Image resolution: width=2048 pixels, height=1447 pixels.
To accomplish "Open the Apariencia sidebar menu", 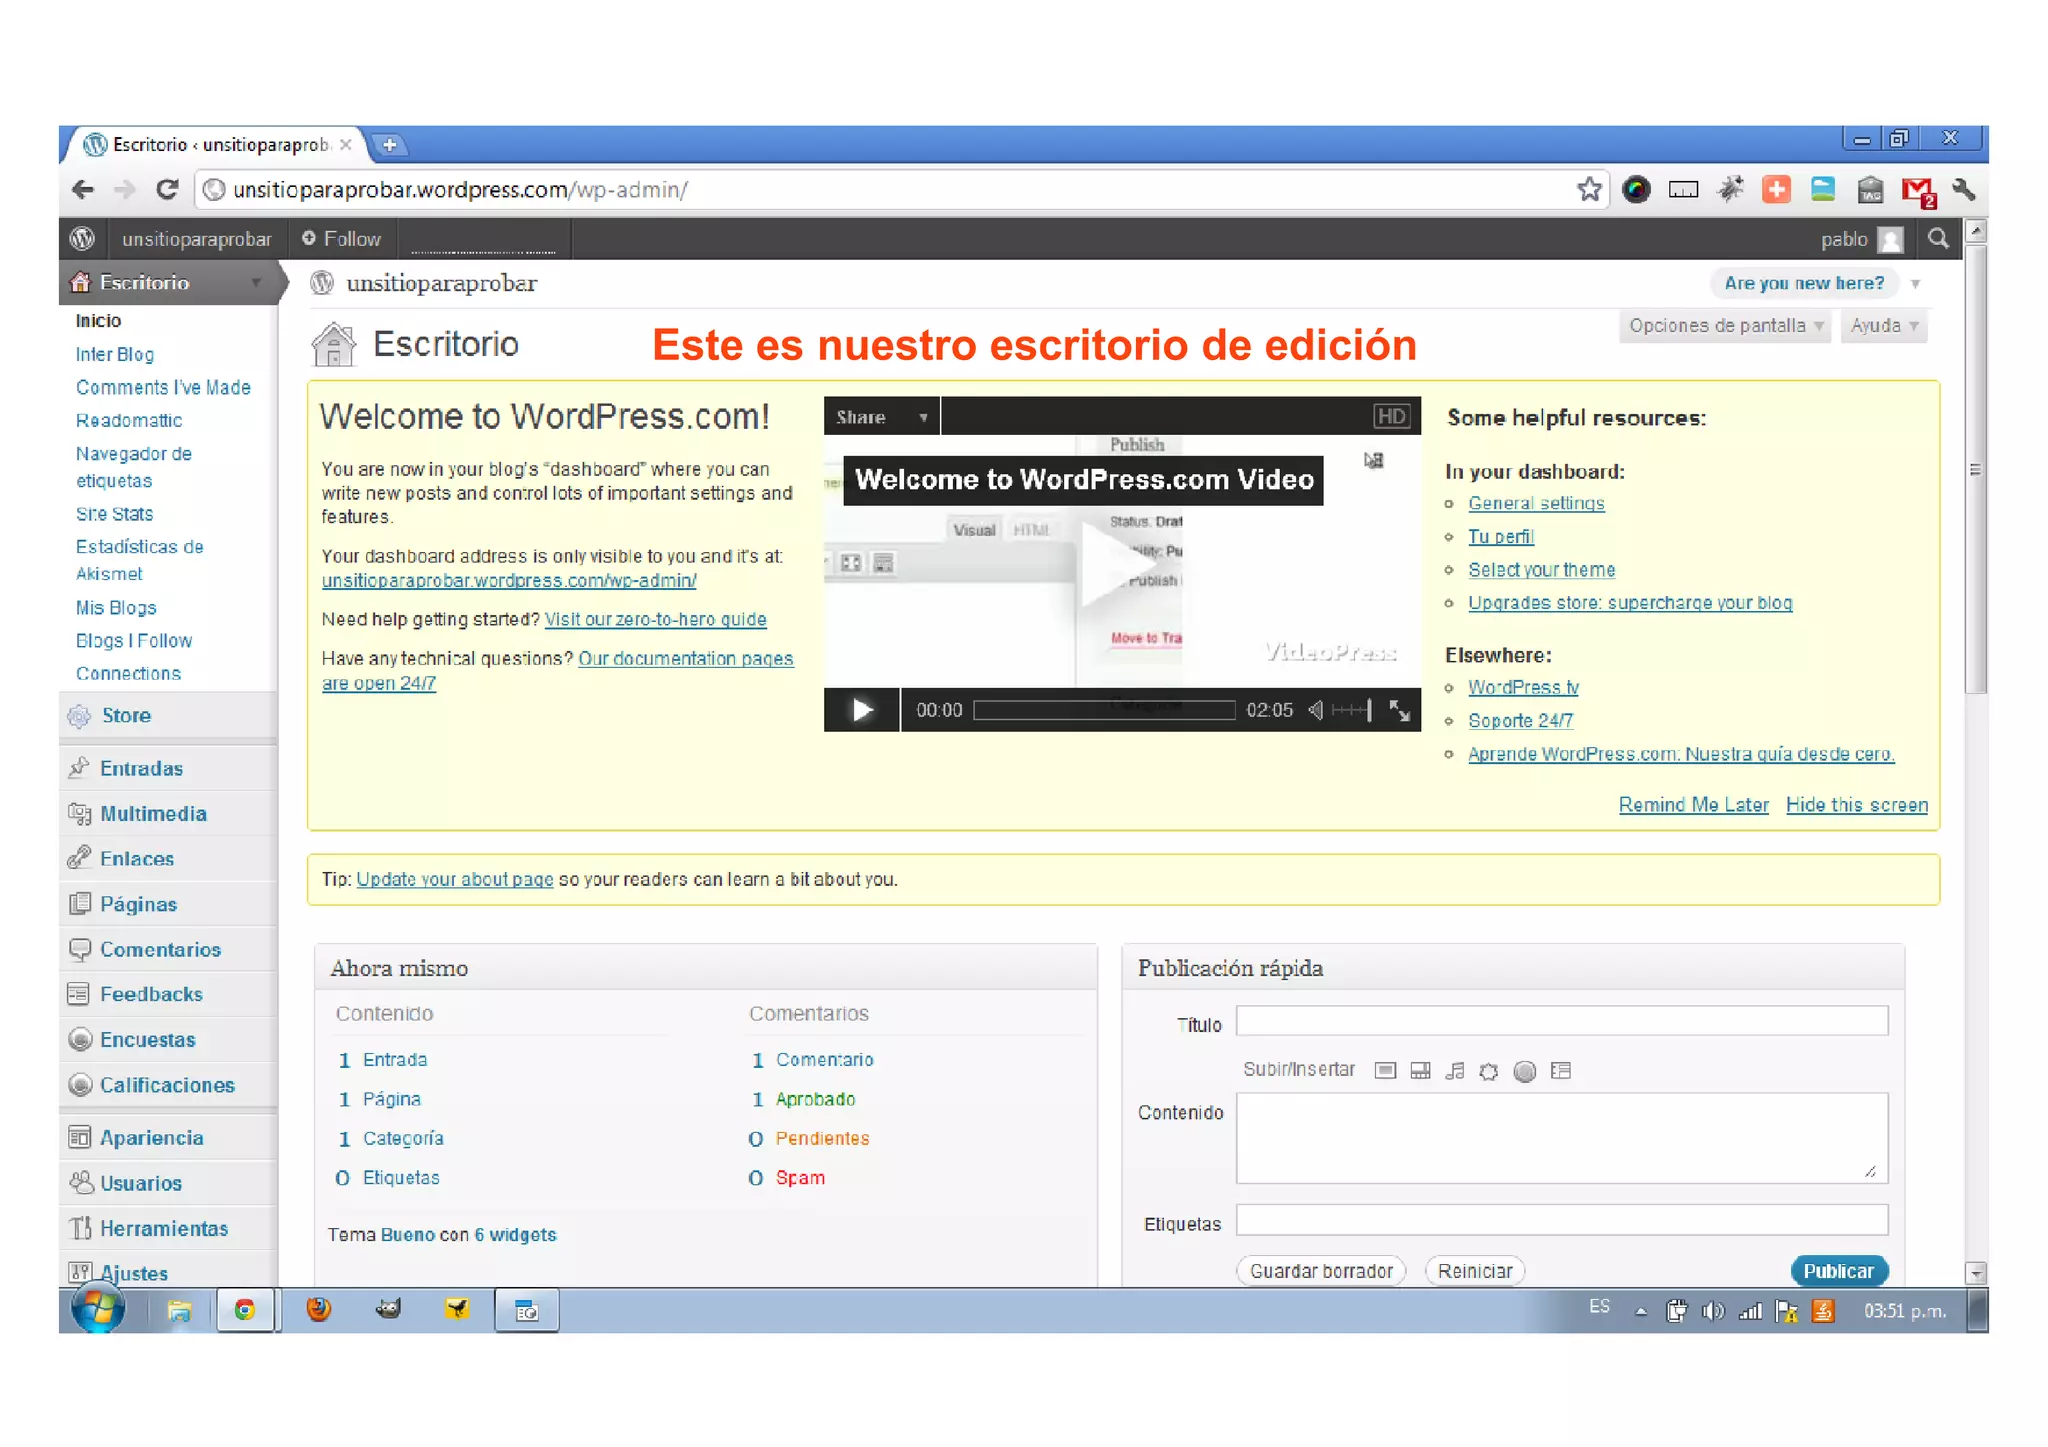I will pyautogui.click(x=151, y=1137).
